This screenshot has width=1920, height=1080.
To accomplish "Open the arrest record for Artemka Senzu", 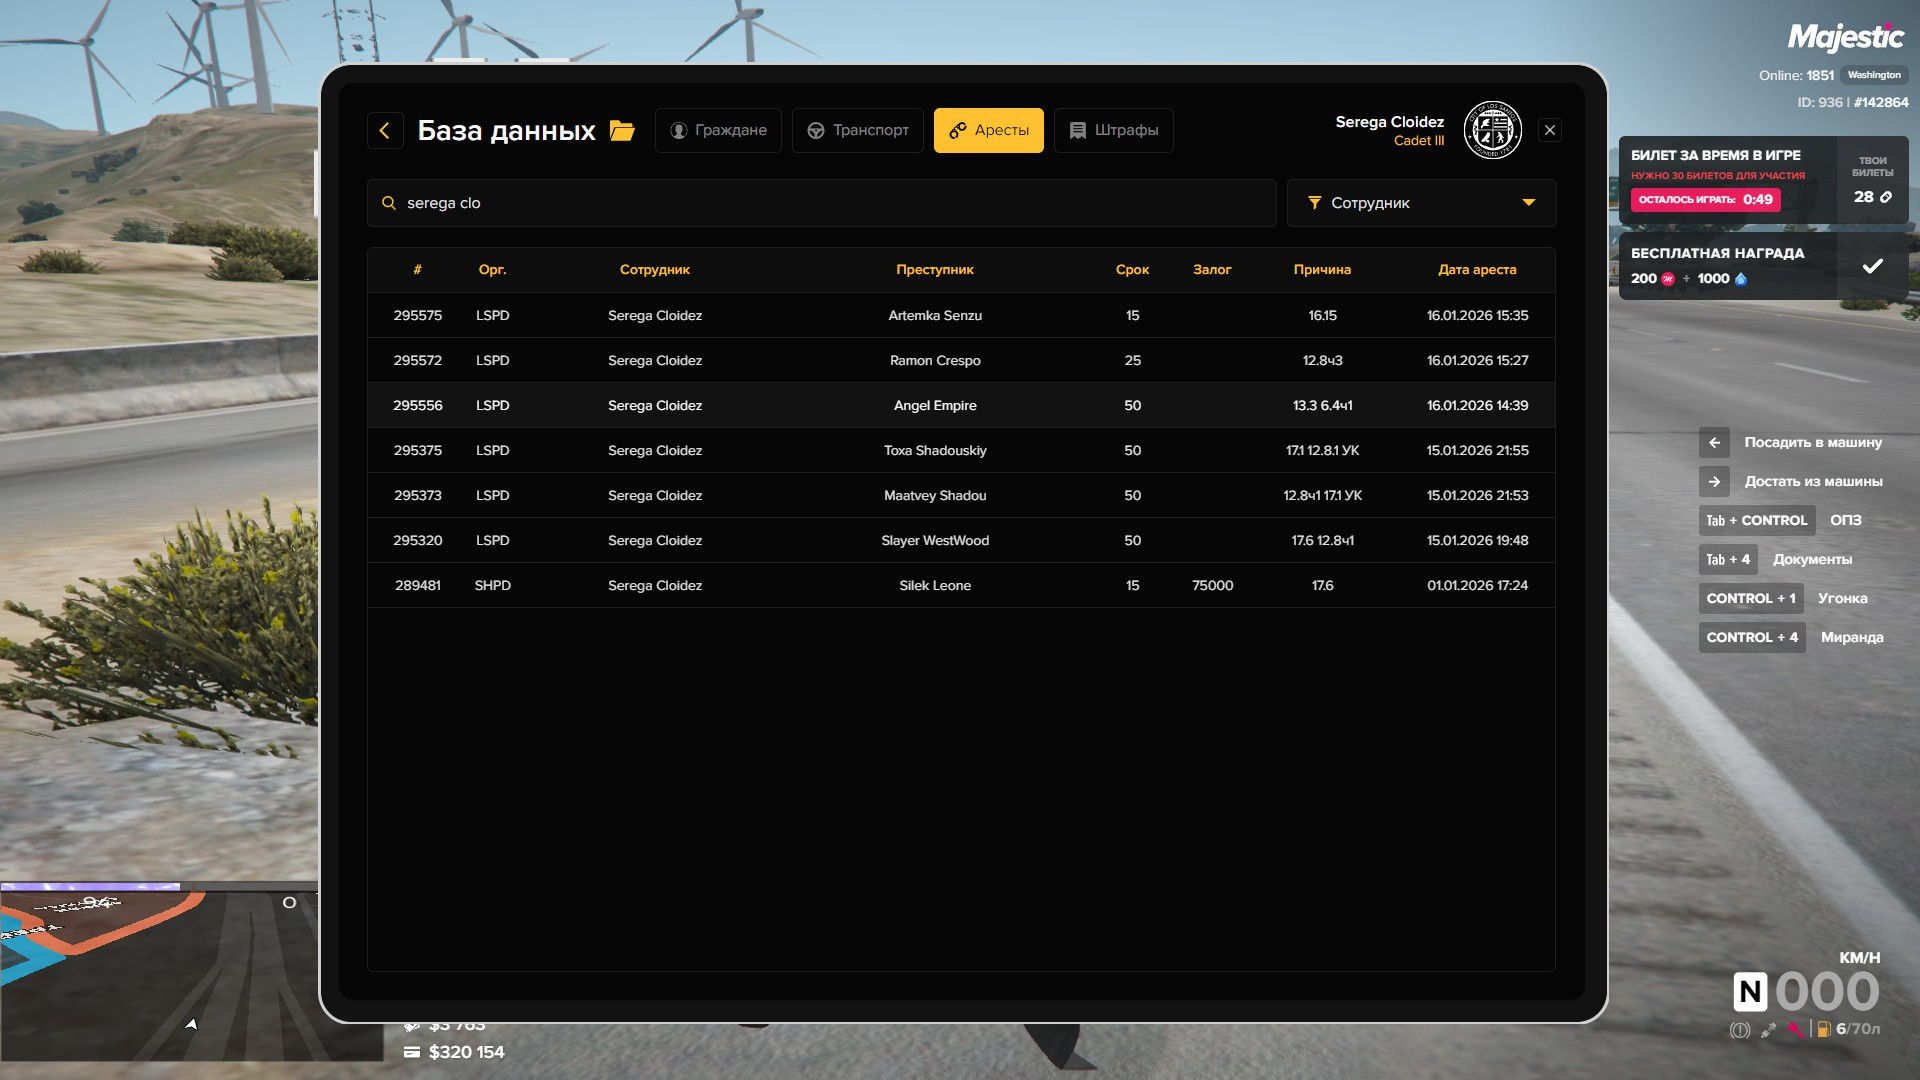I will coord(934,315).
